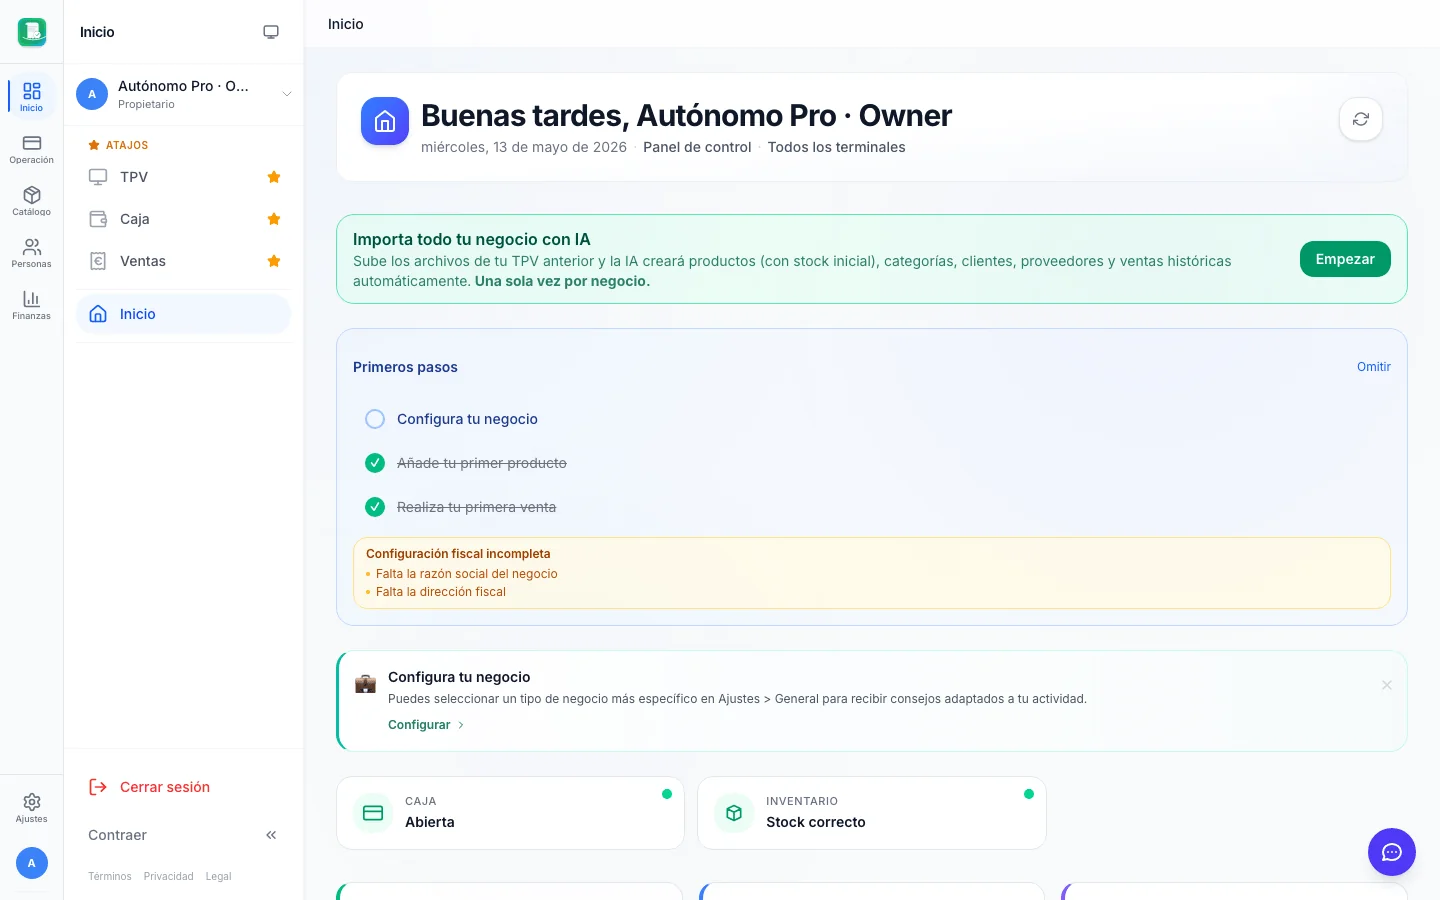Click the green app logo icon
Image resolution: width=1440 pixels, height=900 pixels.
pos(32,32)
